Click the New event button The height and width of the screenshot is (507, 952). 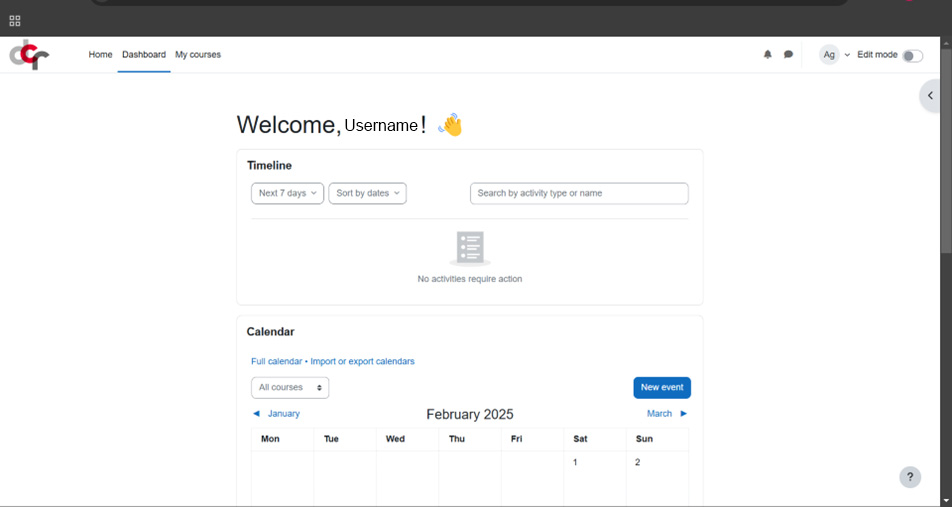click(662, 387)
